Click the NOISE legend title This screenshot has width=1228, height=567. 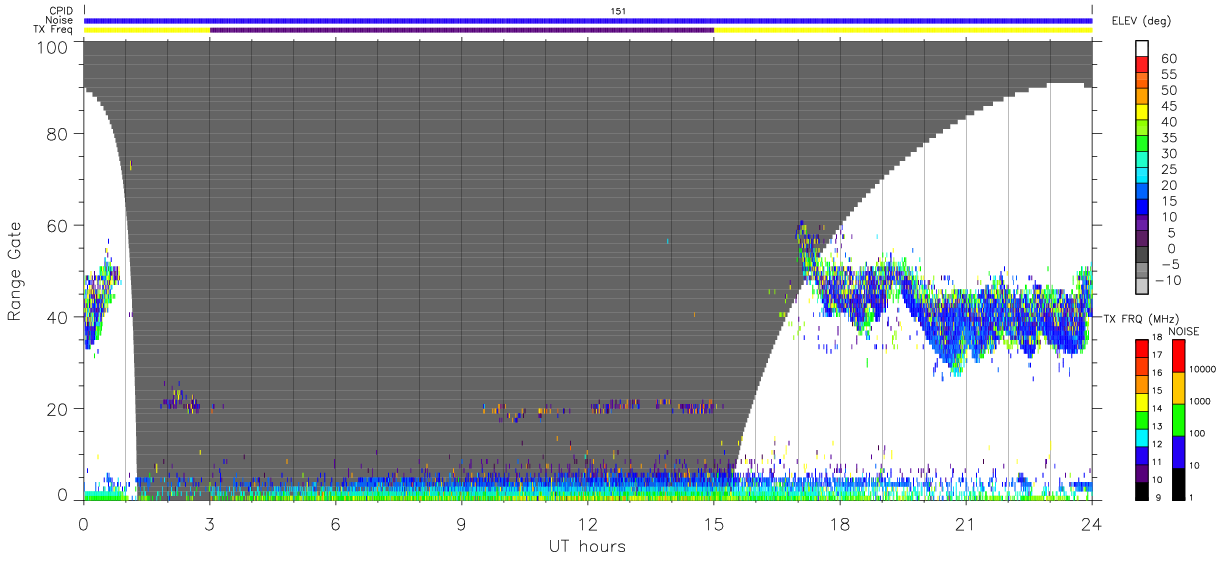click(x=1184, y=331)
